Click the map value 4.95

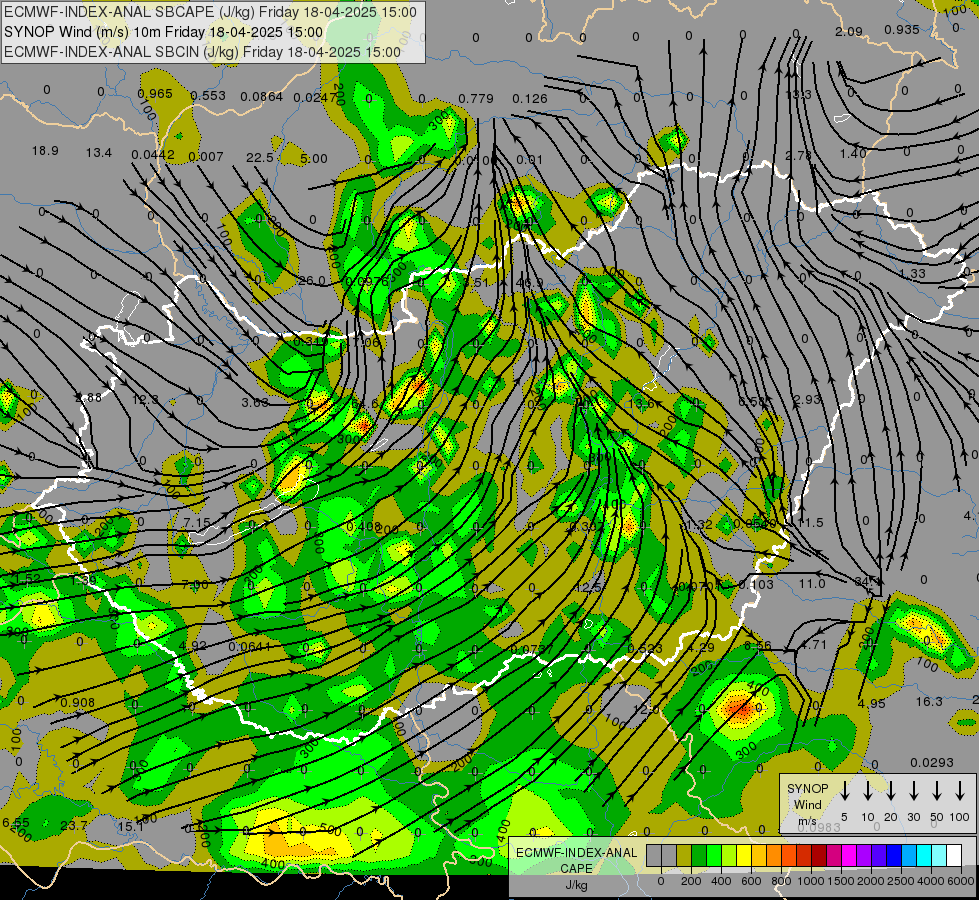[872, 704]
